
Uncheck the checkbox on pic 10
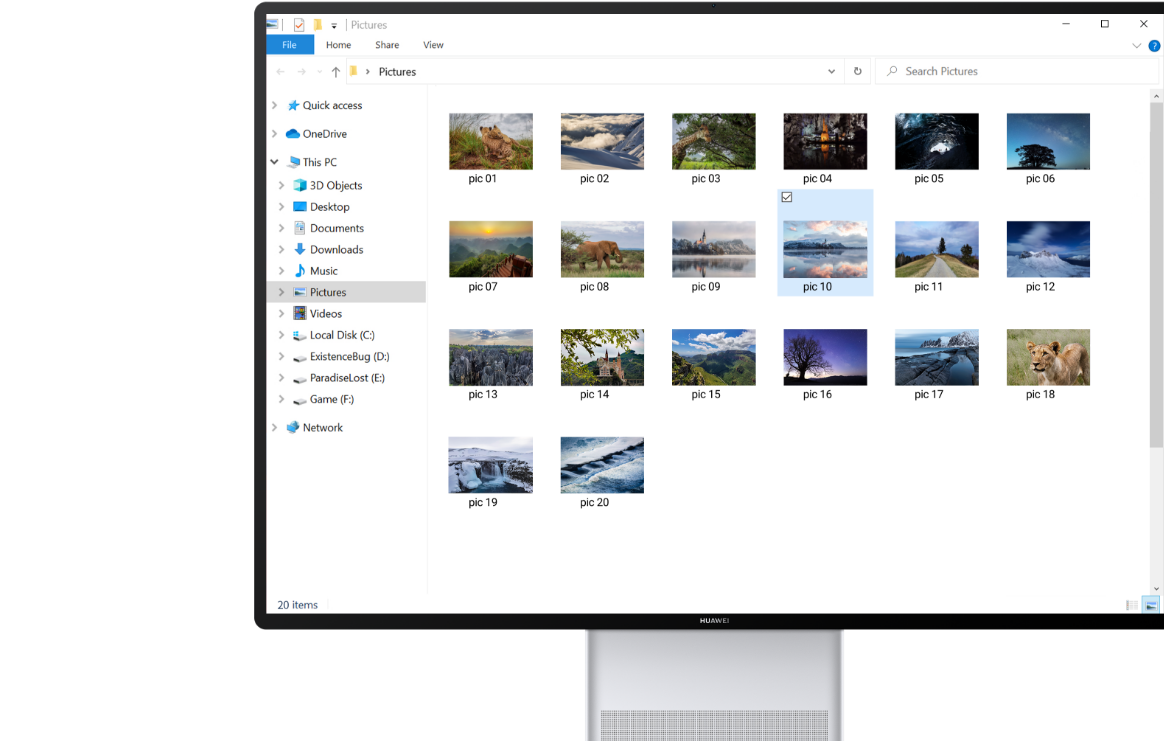(x=787, y=198)
